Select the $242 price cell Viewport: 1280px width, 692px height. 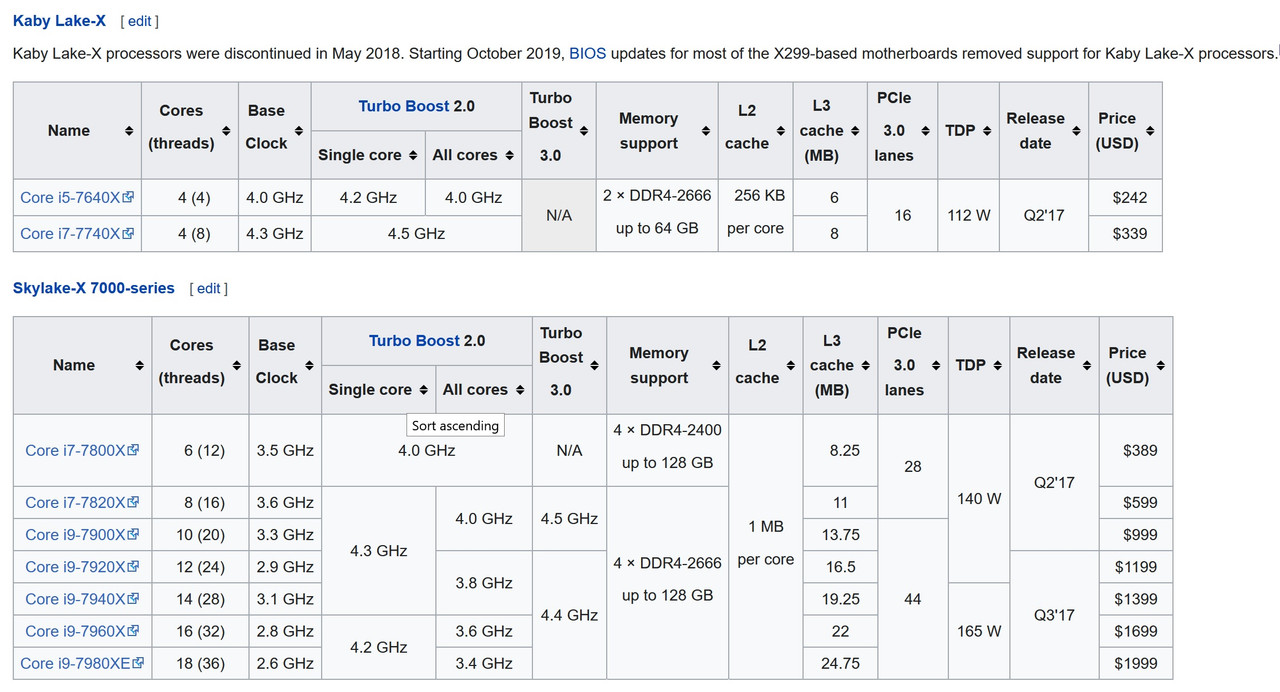point(1126,198)
